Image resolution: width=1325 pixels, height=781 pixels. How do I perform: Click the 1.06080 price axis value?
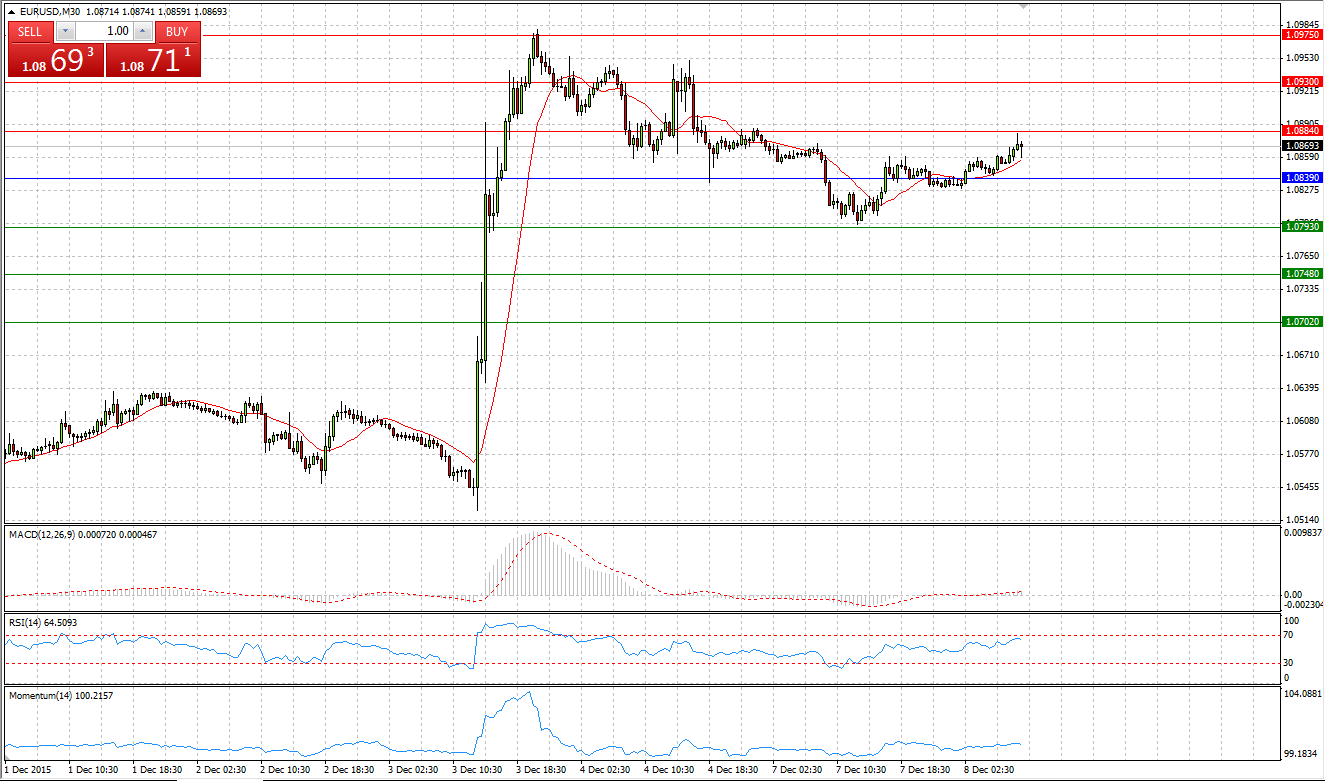coord(1304,421)
